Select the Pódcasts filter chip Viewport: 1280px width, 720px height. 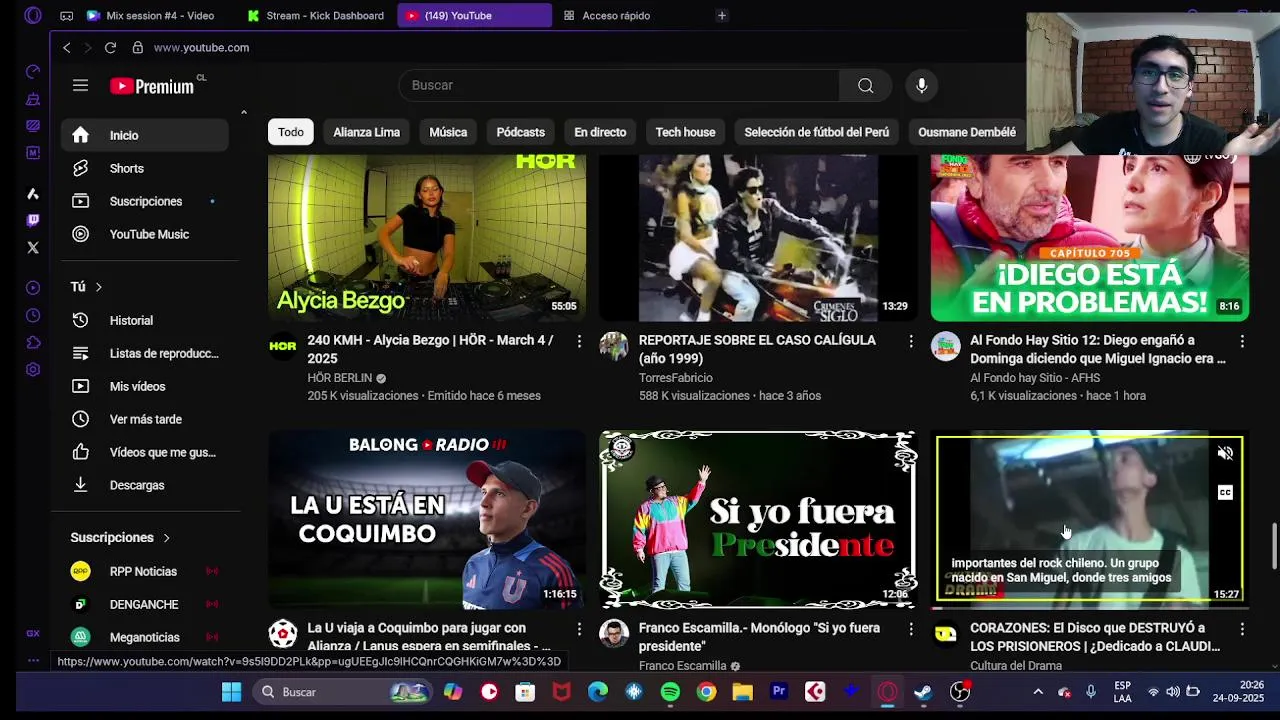(x=521, y=132)
